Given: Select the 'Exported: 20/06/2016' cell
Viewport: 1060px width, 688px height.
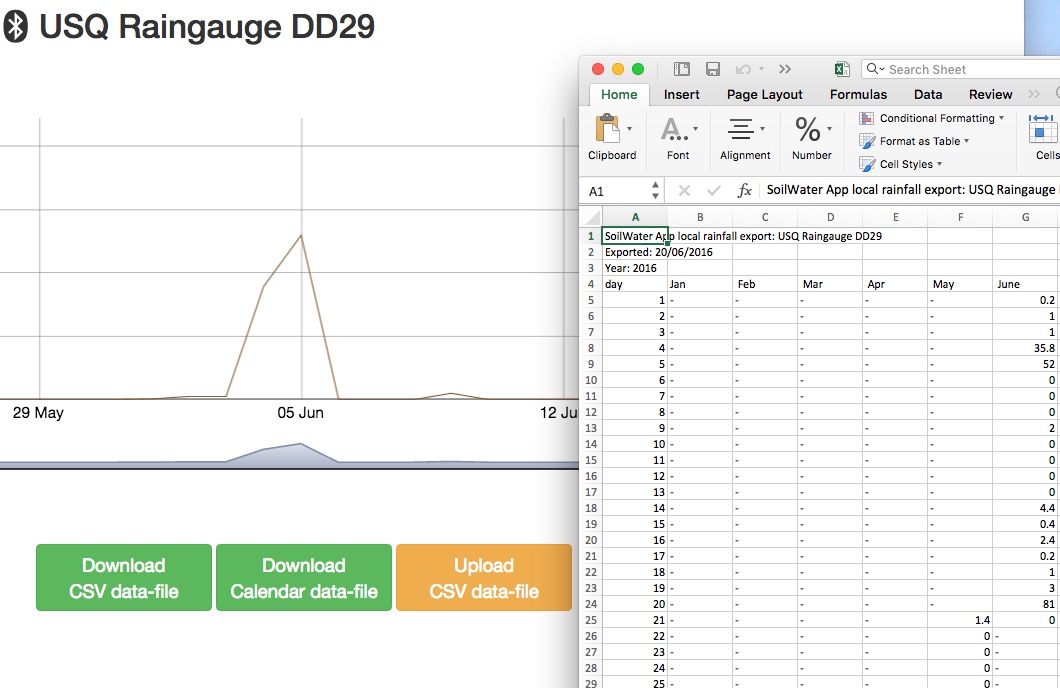Looking at the screenshot, I should [x=635, y=252].
